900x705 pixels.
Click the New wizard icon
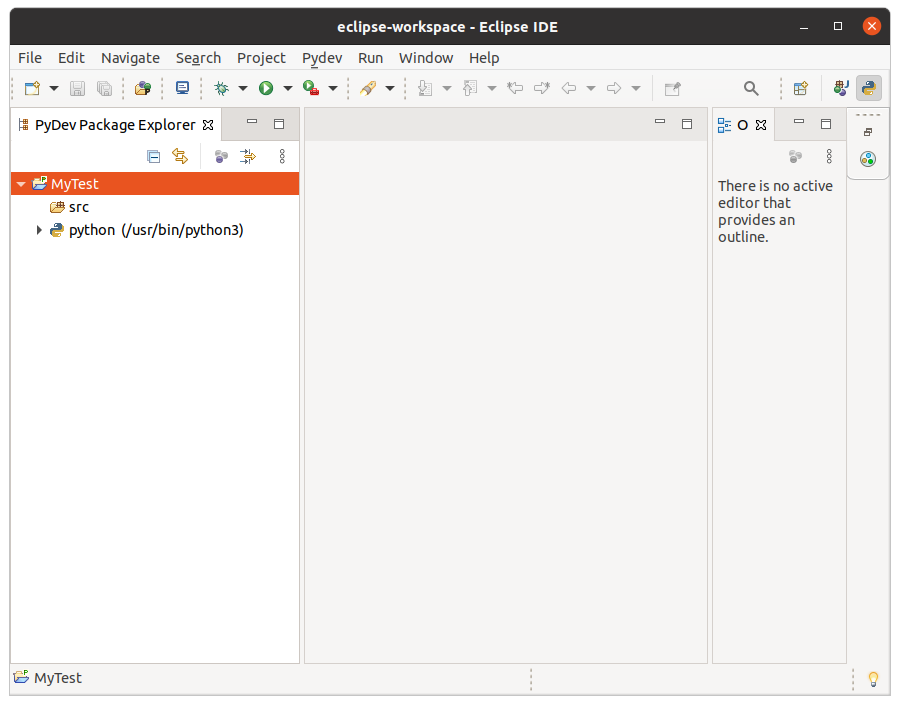[x=32, y=88]
